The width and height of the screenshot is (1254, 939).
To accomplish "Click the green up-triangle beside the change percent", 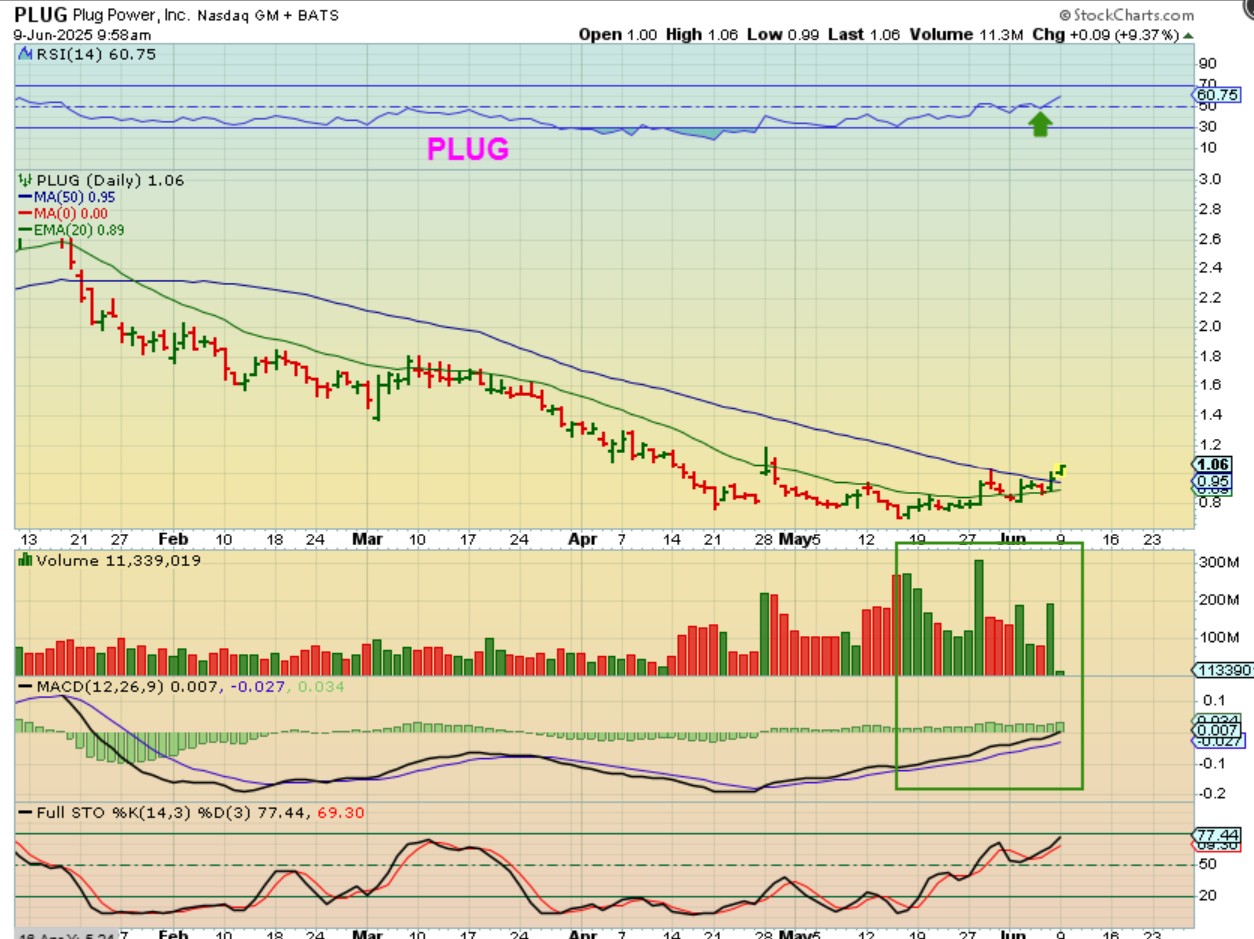I will (1187, 34).
